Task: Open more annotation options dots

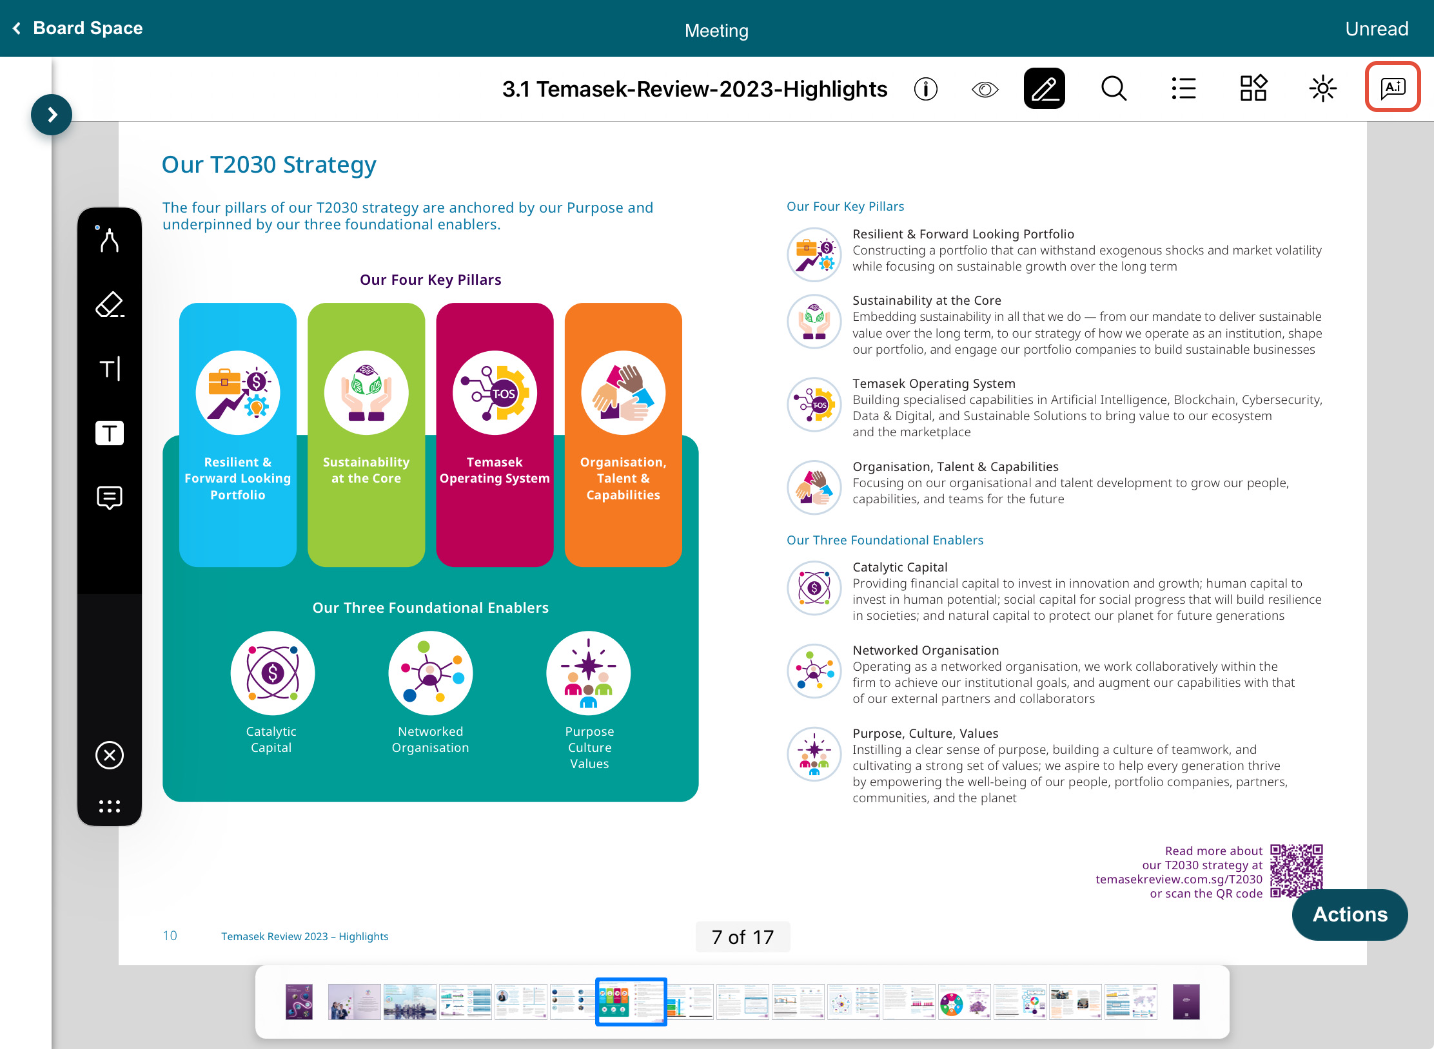Action: pos(109,806)
